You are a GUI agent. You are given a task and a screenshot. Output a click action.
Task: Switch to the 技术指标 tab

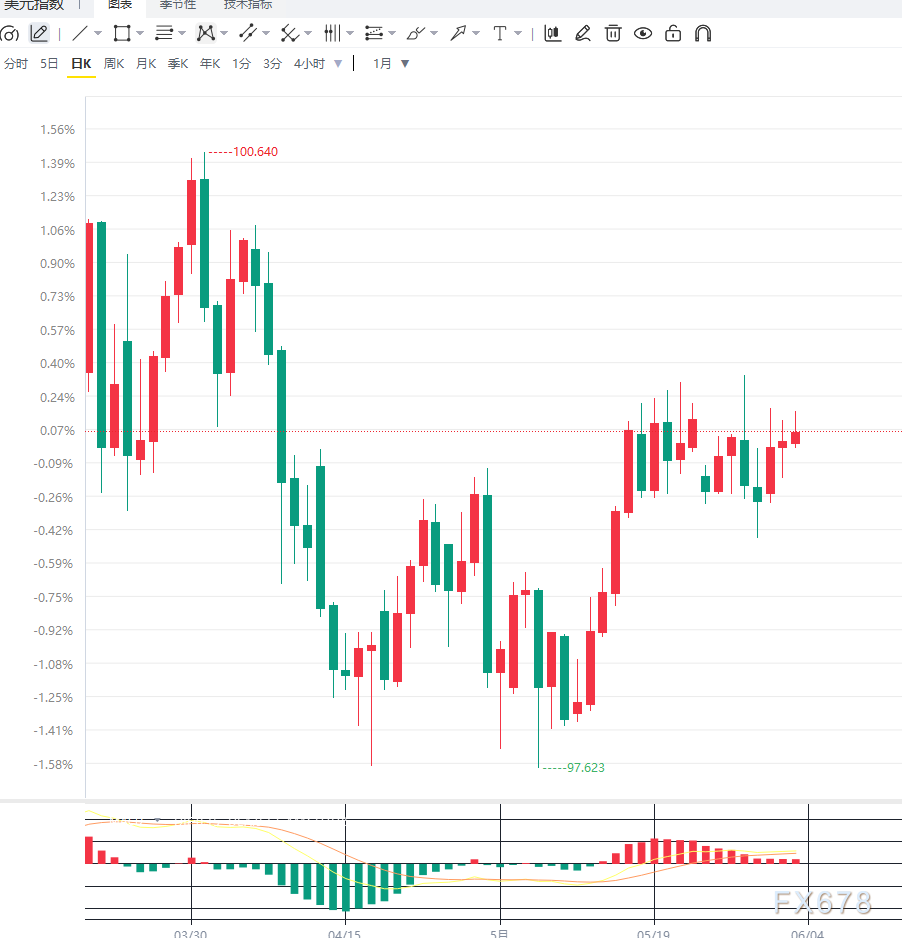[248, 5]
